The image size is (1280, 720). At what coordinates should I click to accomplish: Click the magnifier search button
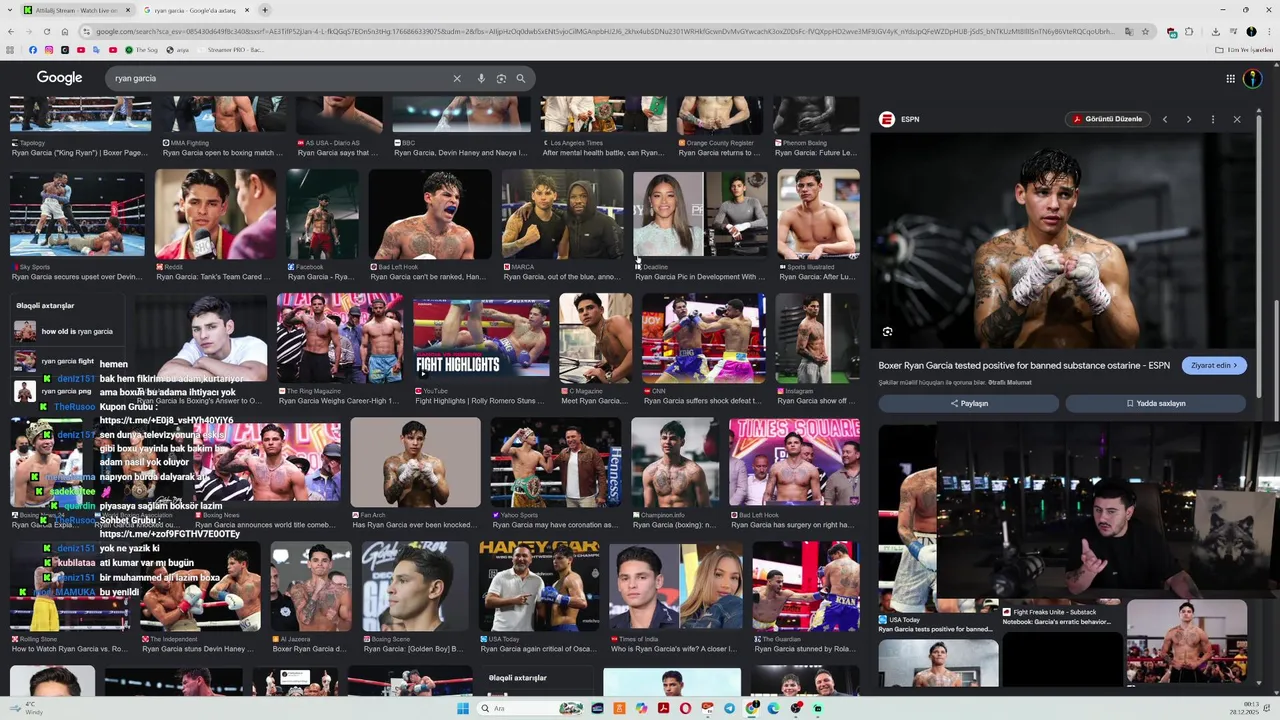click(x=520, y=78)
